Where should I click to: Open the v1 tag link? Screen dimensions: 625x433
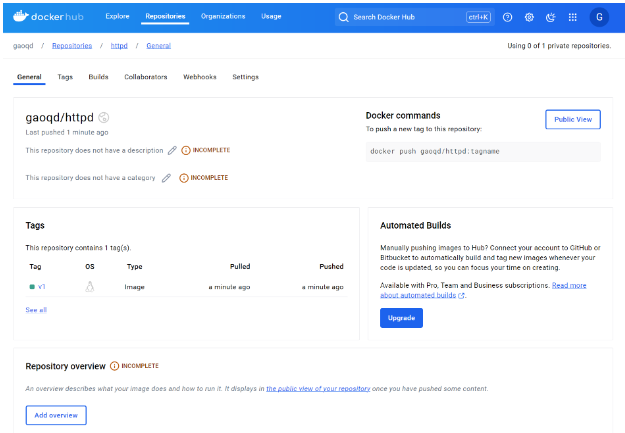(x=41, y=287)
